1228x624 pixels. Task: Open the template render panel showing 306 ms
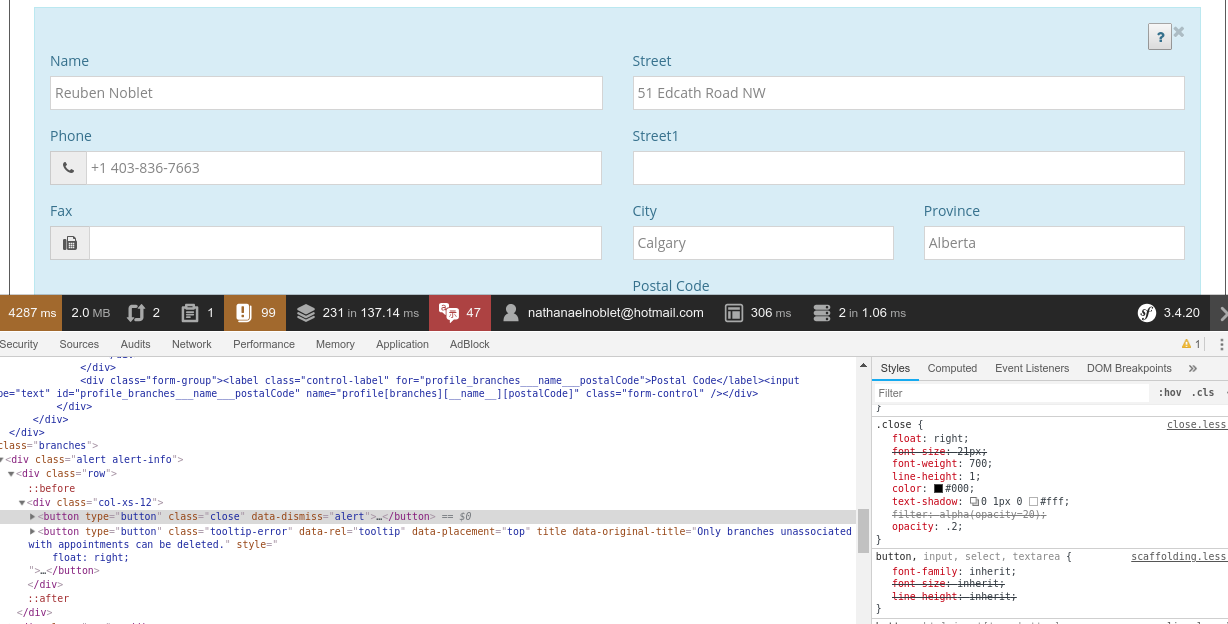[x=757, y=313]
